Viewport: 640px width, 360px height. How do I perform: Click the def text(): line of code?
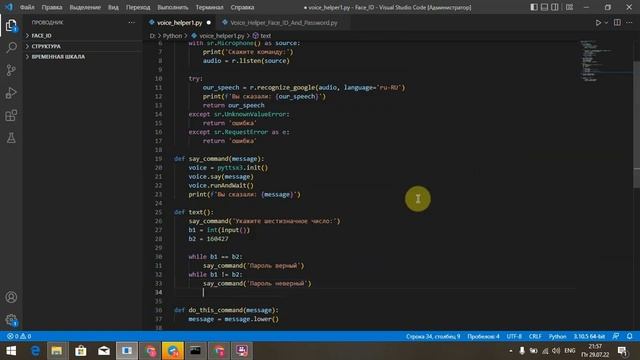coord(193,212)
